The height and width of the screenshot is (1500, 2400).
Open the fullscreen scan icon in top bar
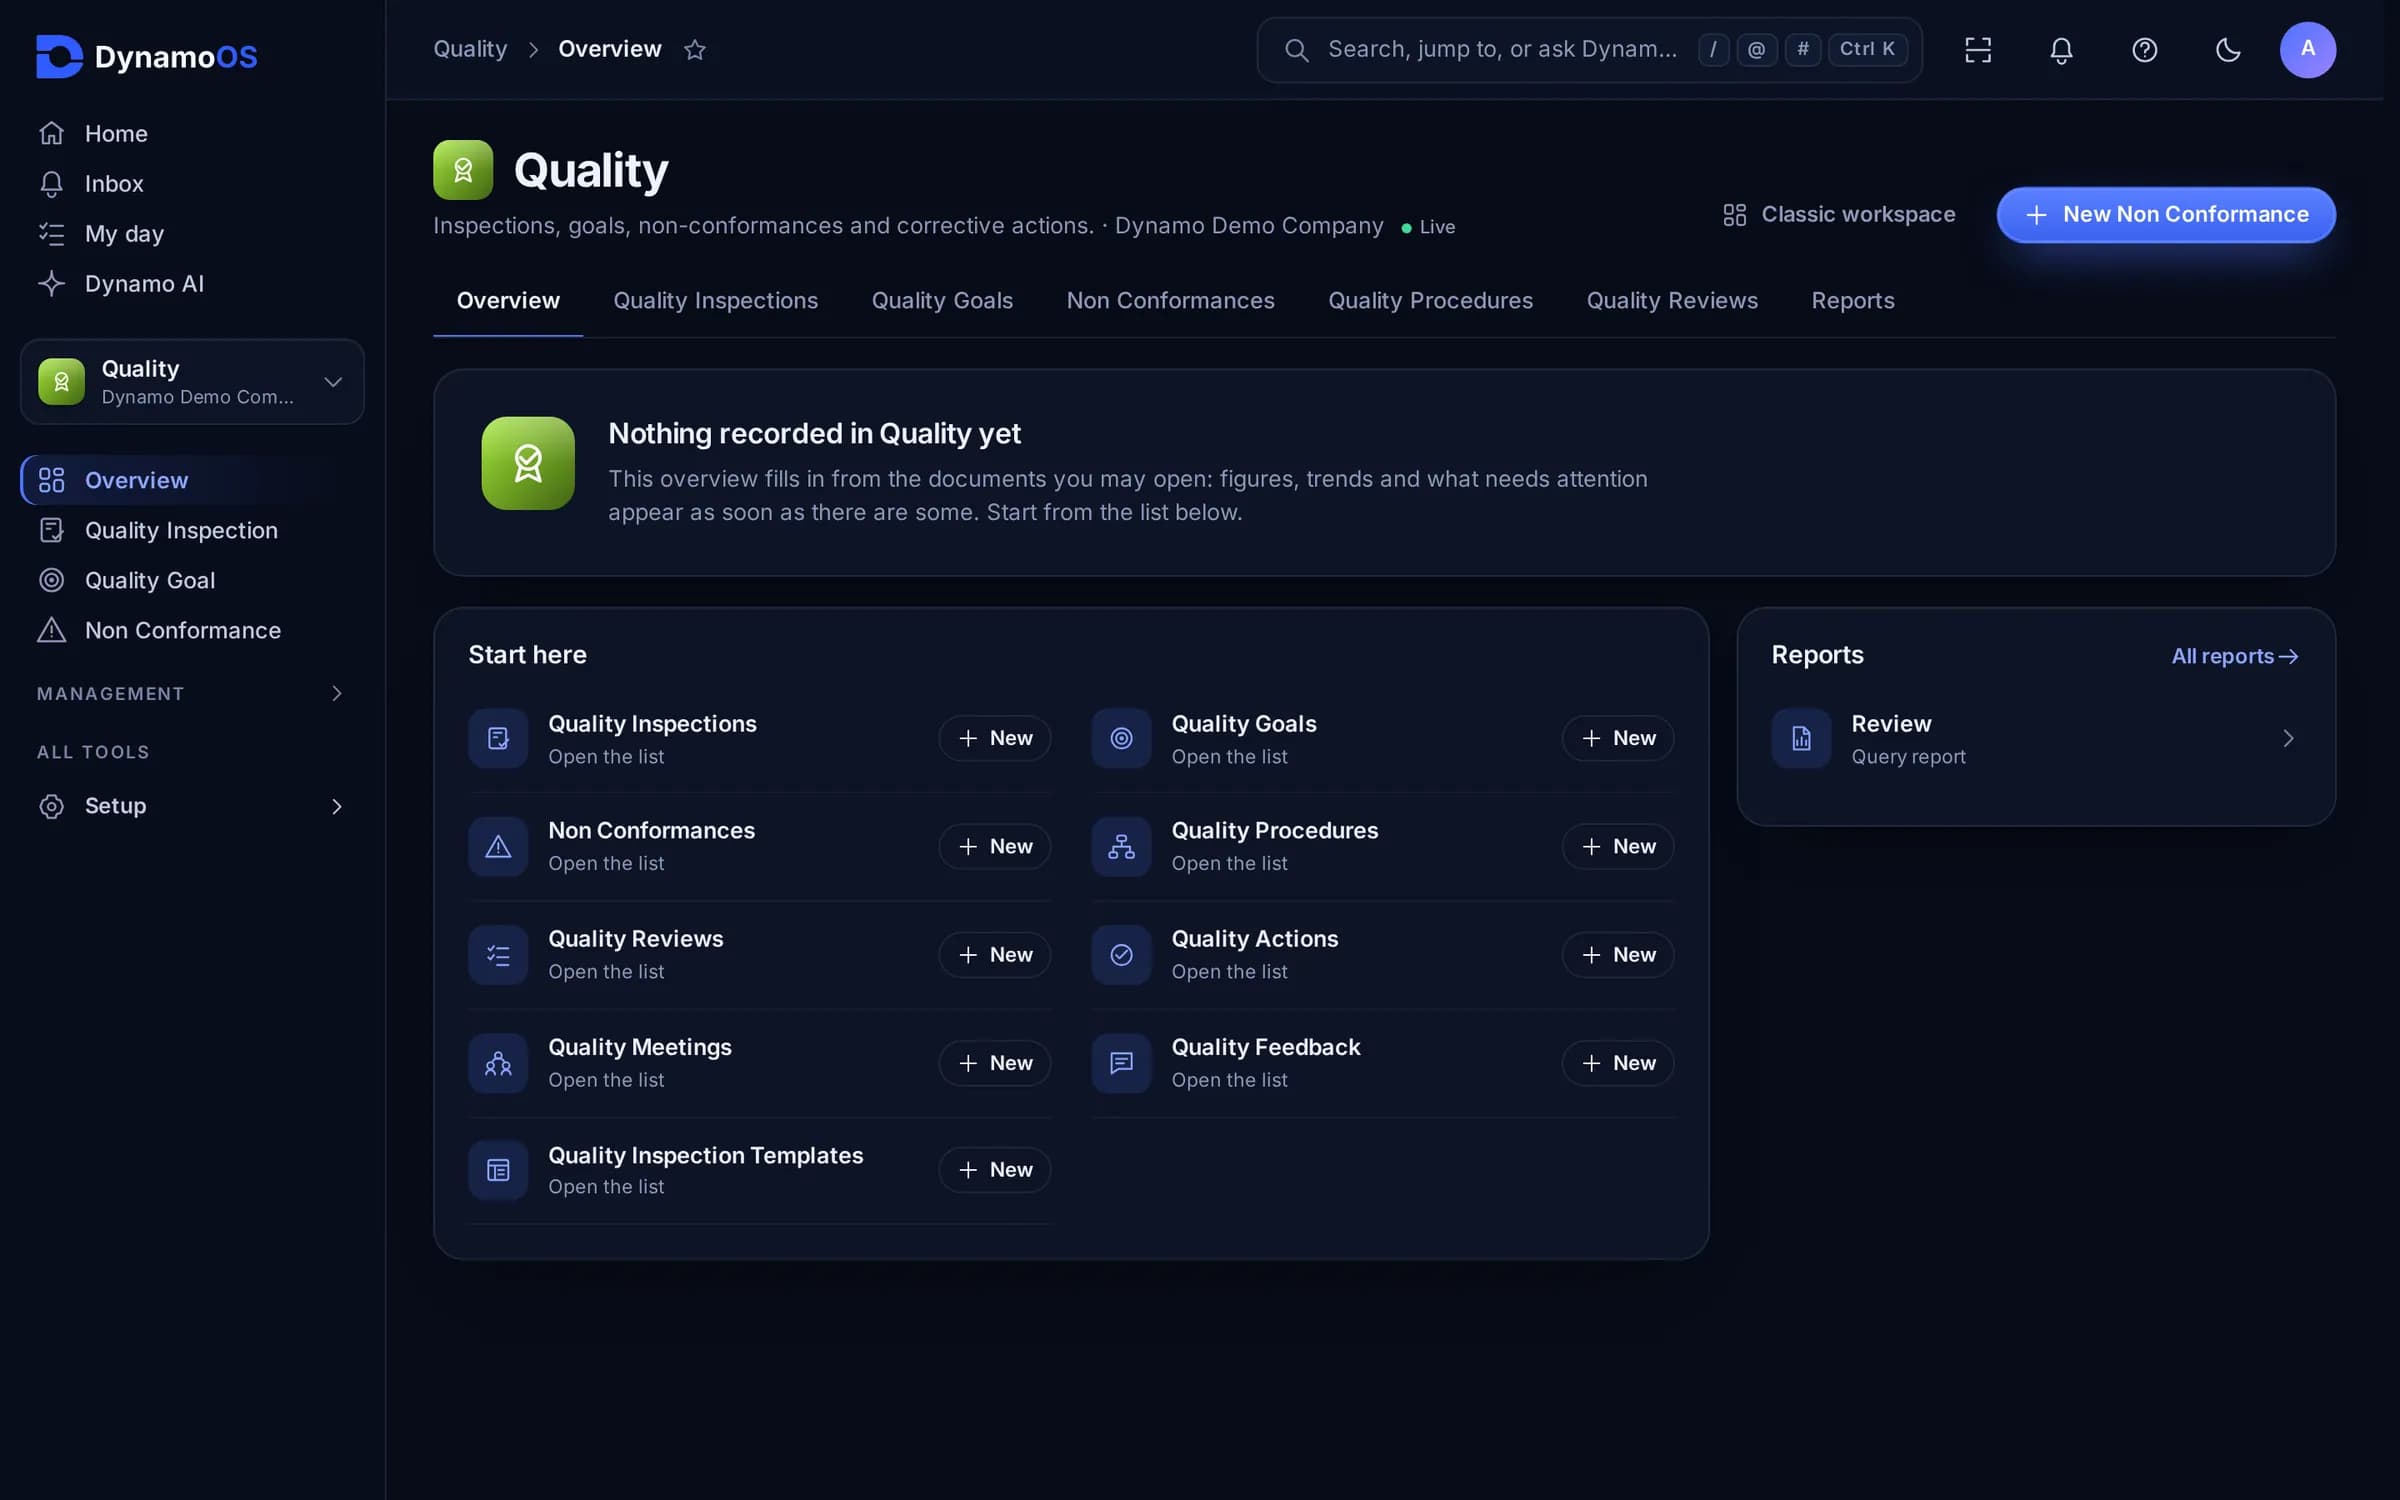tap(1978, 50)
